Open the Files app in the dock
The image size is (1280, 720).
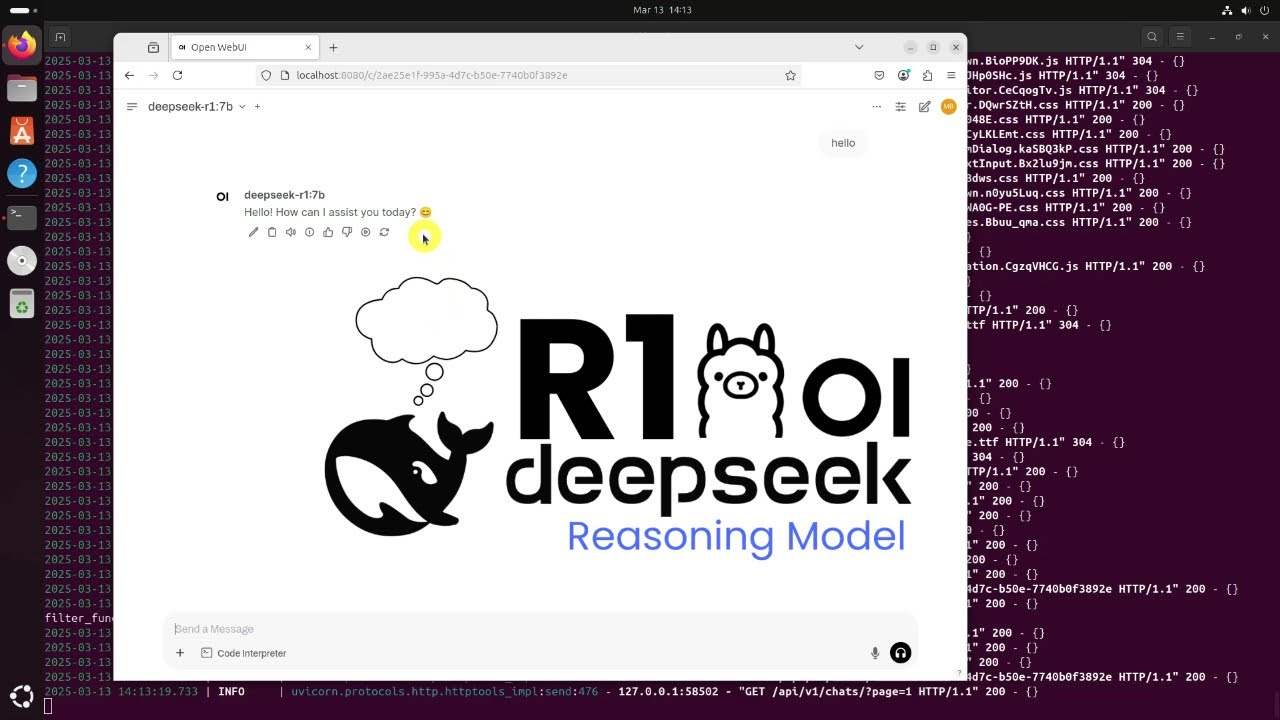(x=21, y=88)
